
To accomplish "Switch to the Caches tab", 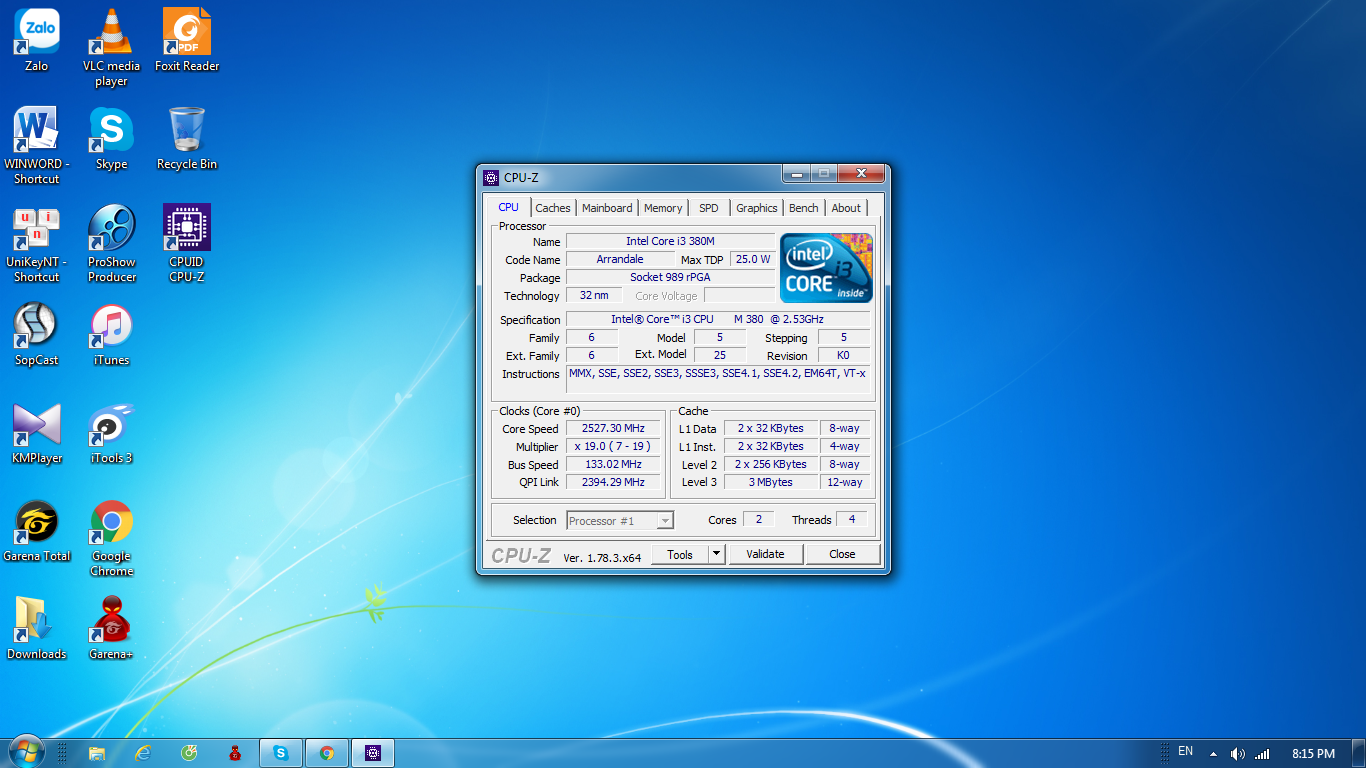I will 552,208.
